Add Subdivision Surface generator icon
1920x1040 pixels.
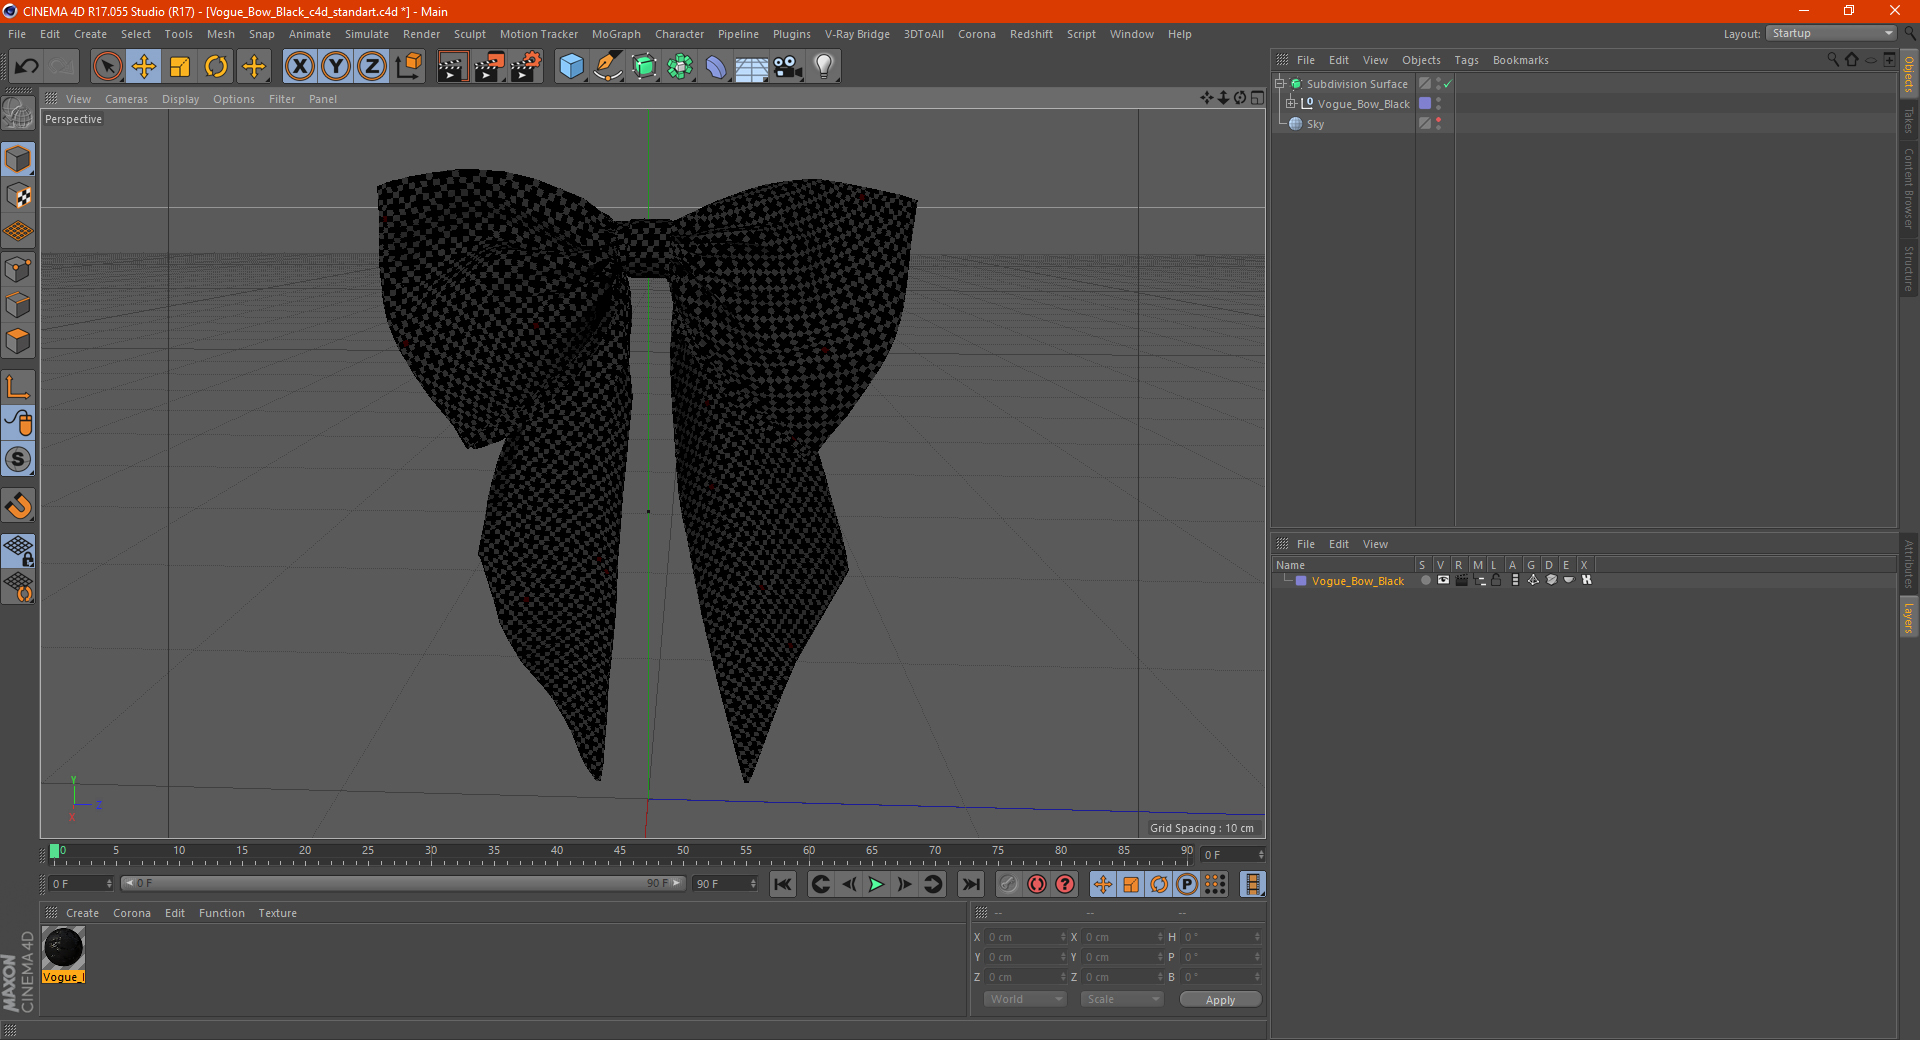click(x=644, y=67)
